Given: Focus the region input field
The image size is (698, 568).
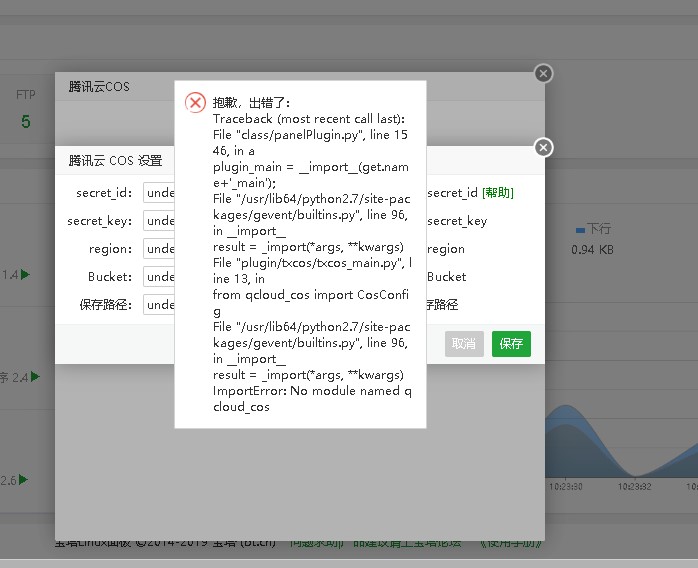Looking at the screenshot, I should coord(159,249).
